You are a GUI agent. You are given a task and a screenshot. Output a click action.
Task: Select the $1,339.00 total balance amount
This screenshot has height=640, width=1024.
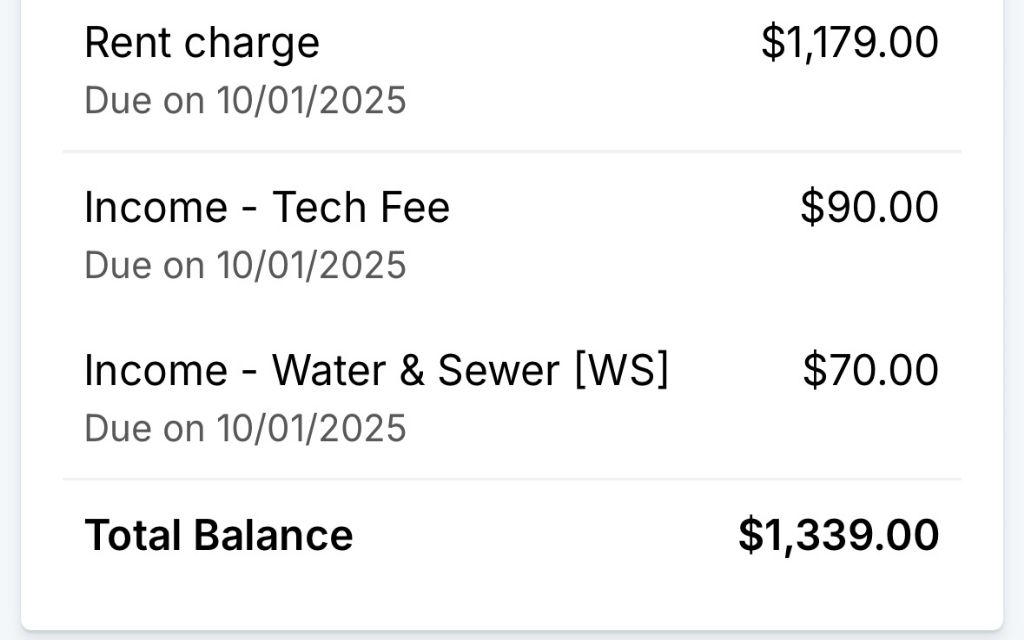coord(838,535)
